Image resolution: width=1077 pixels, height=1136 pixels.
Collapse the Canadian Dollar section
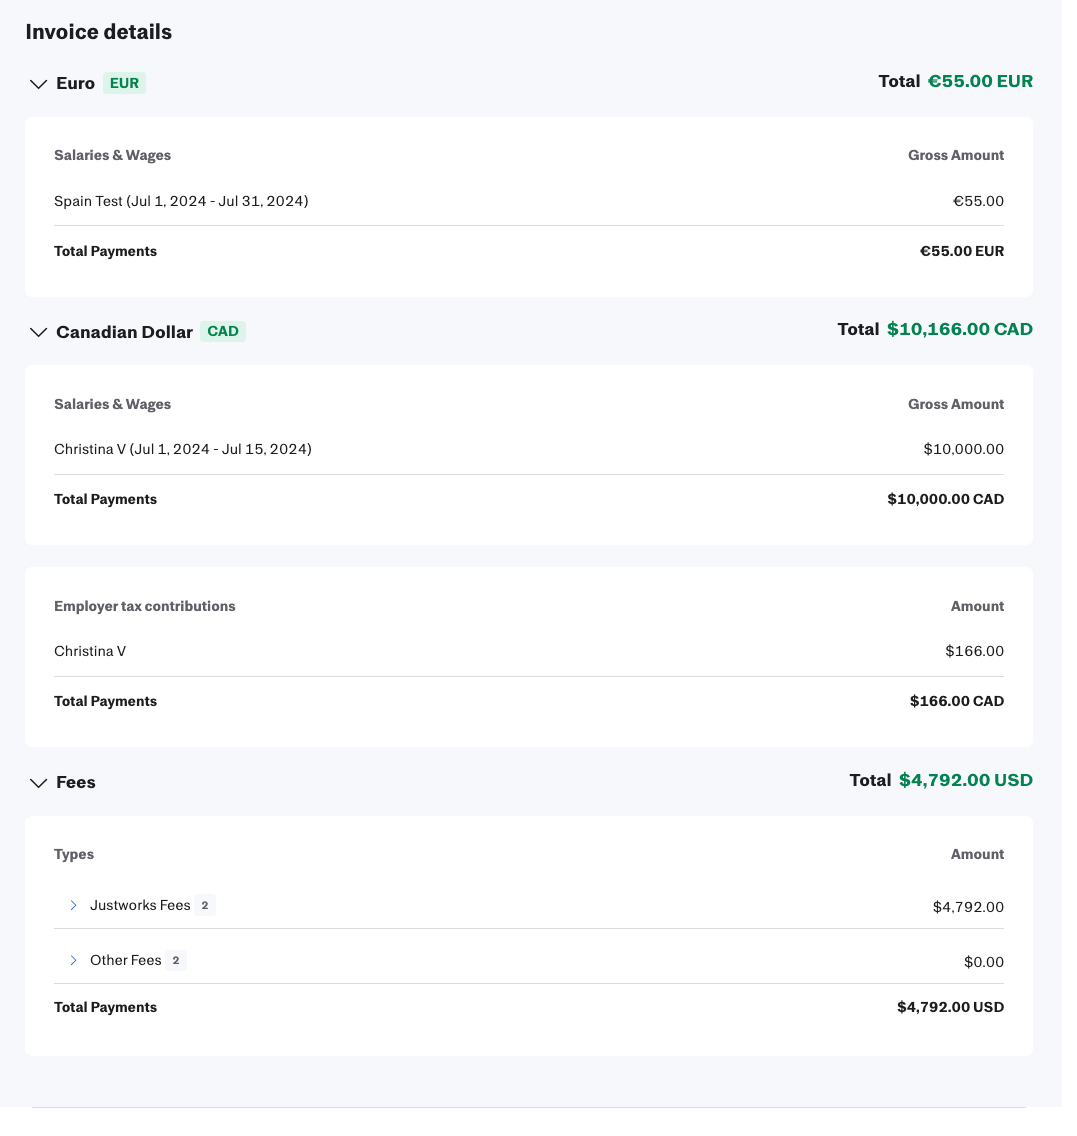click(x=38, y=332)
